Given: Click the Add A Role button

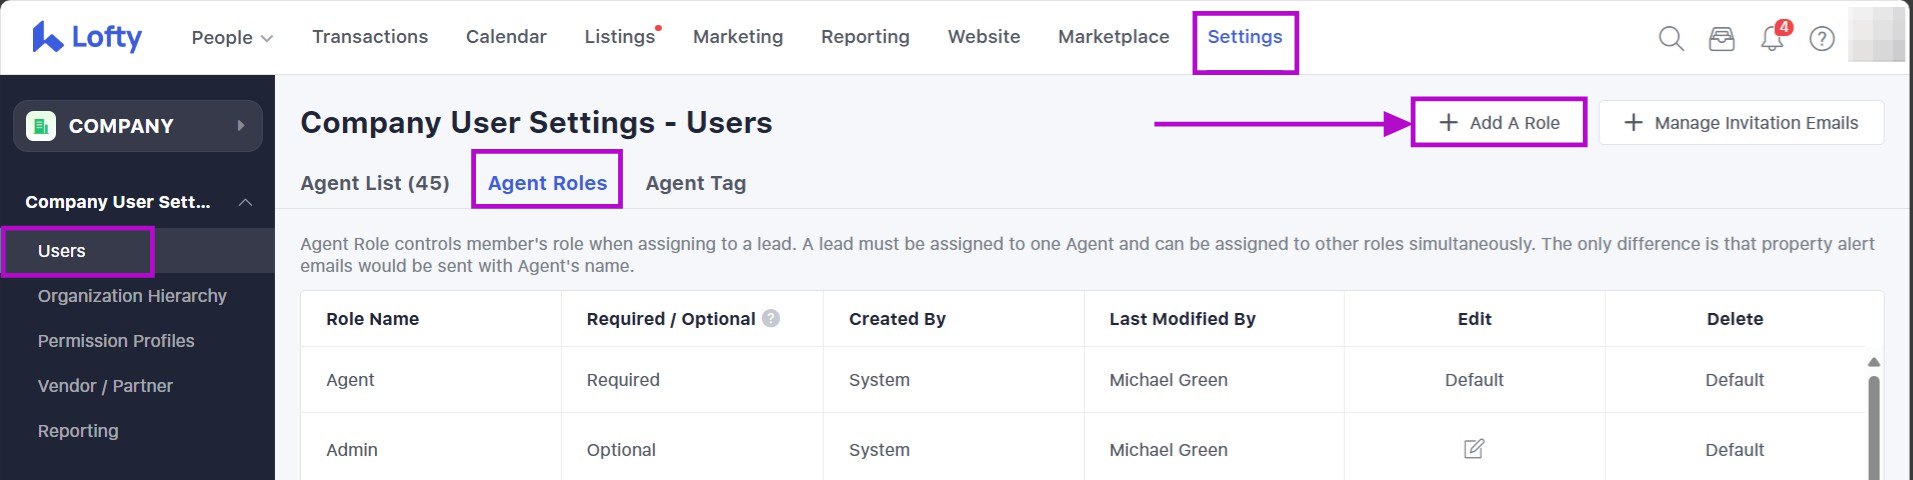Looking at the screenshot, I should (1499, 122).
